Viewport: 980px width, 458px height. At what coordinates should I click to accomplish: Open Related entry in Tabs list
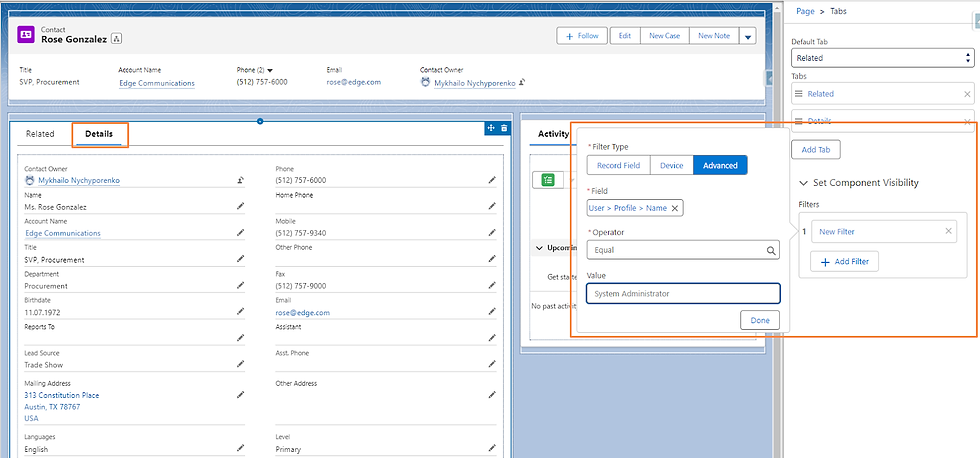tap(821, 94)
